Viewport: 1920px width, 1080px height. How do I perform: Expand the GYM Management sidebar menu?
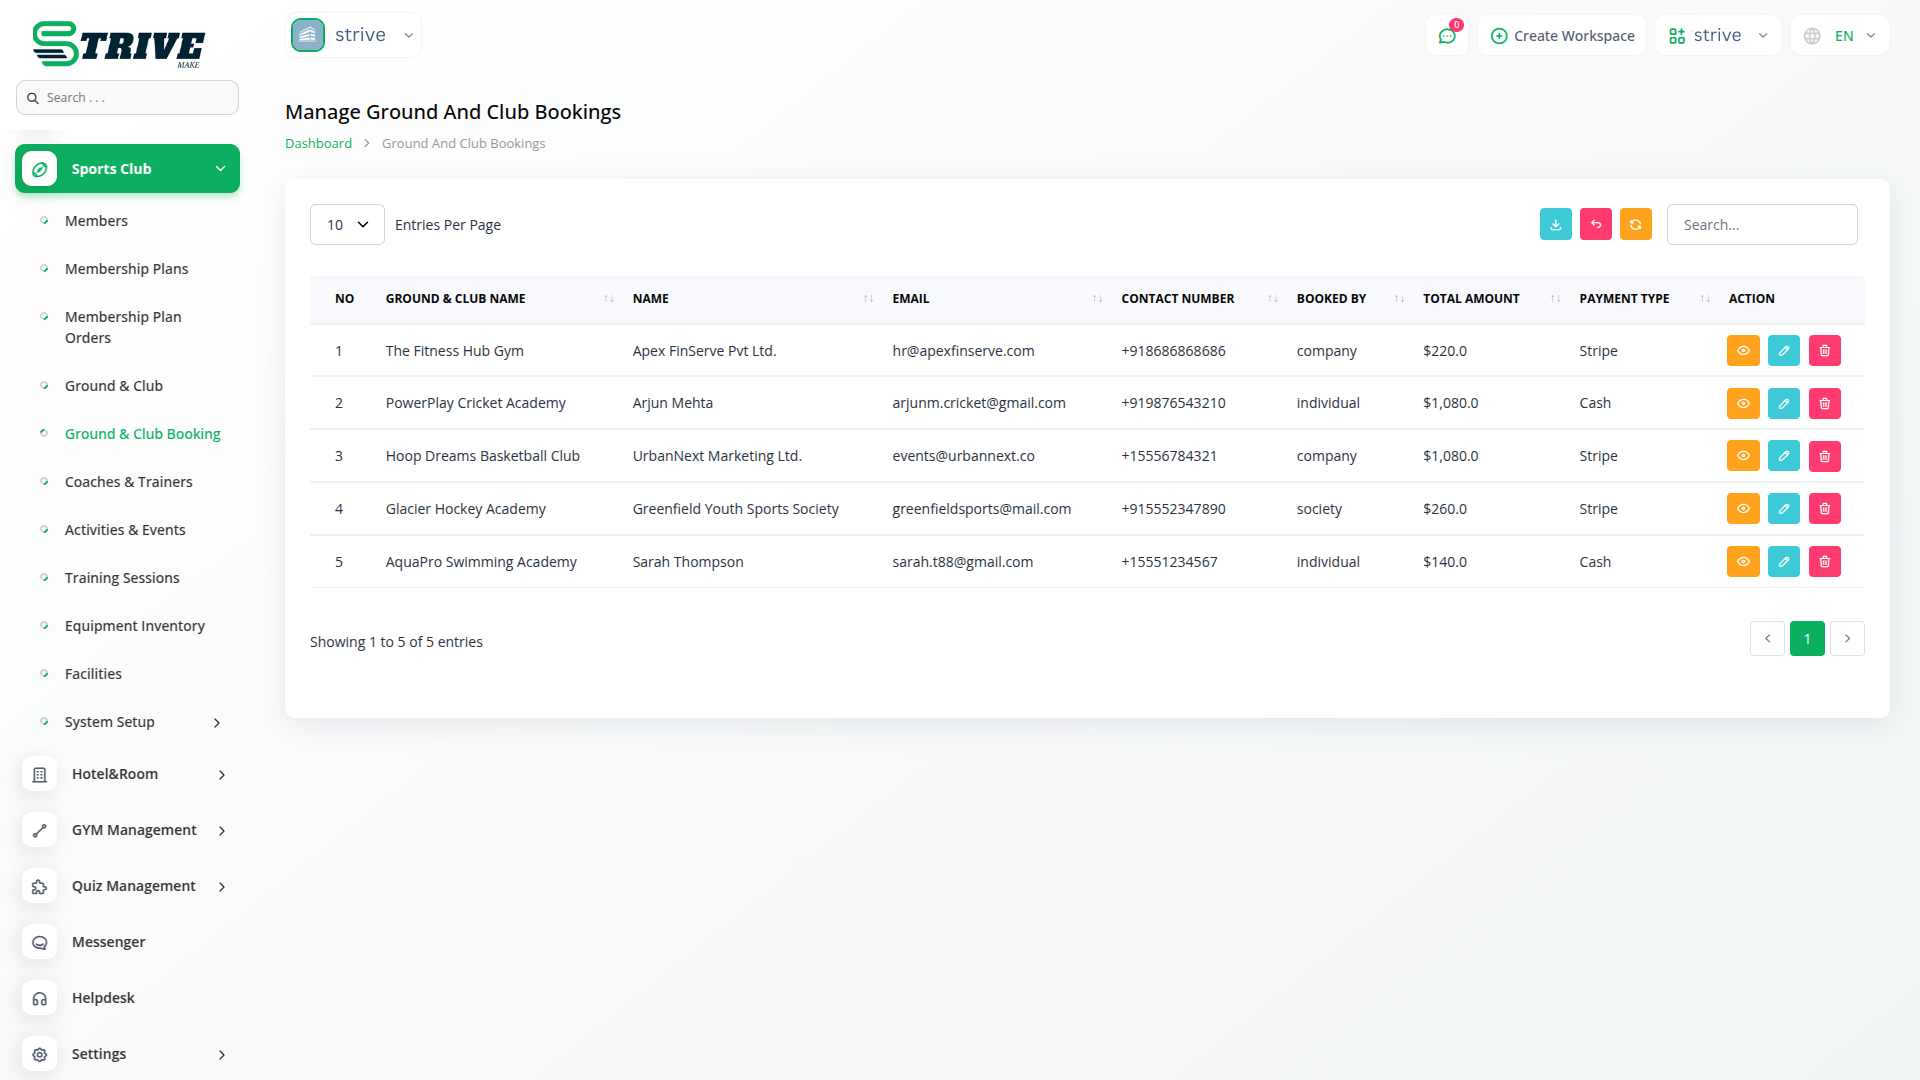click(134, 830)
